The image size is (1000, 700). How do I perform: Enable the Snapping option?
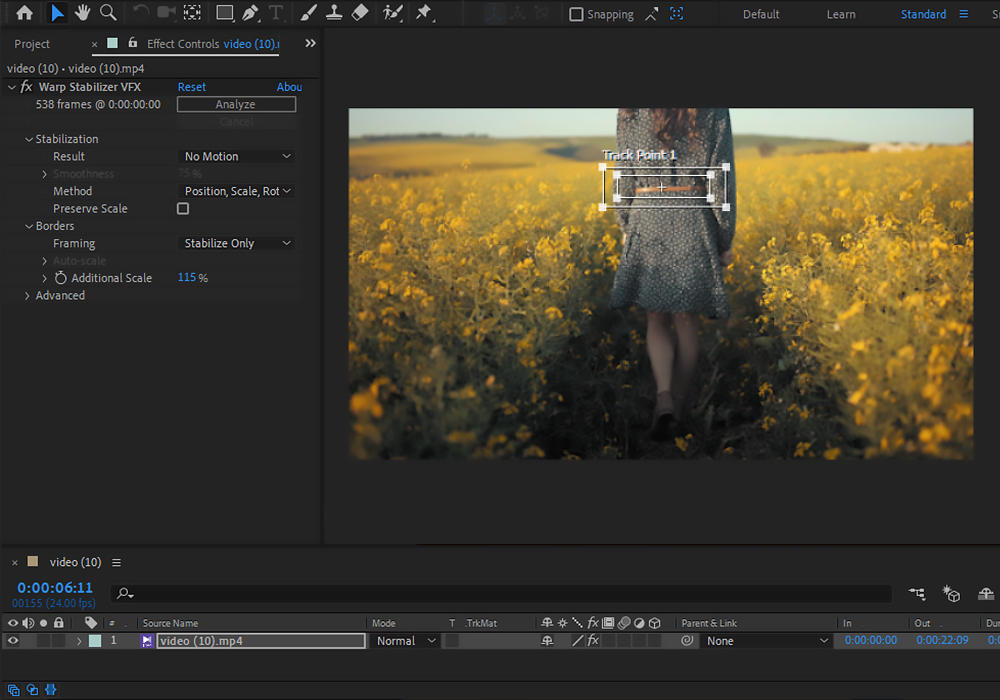point(575,14)
